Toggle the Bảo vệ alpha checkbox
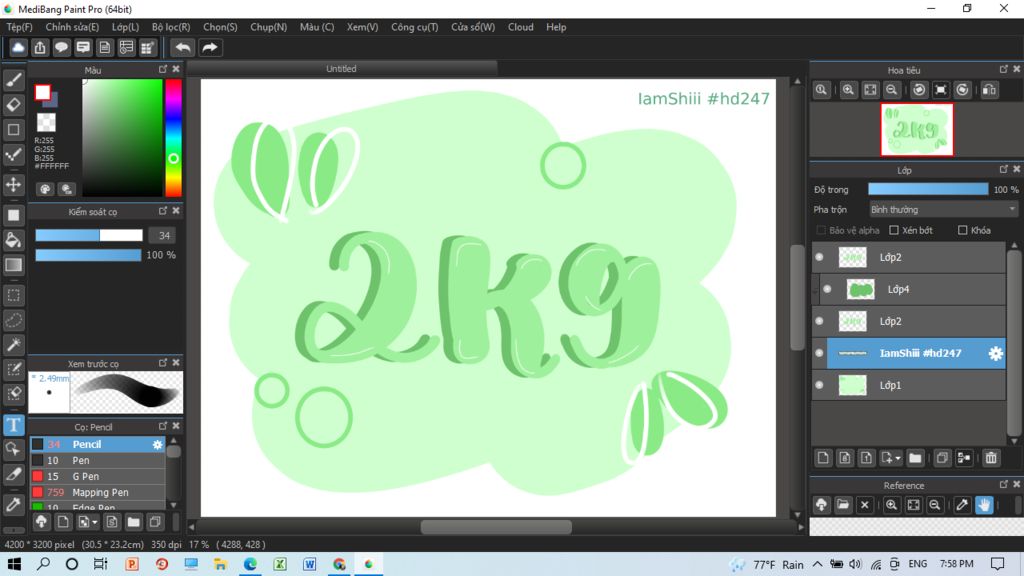This screenshot has height=576, width=1024. (822, 230)
